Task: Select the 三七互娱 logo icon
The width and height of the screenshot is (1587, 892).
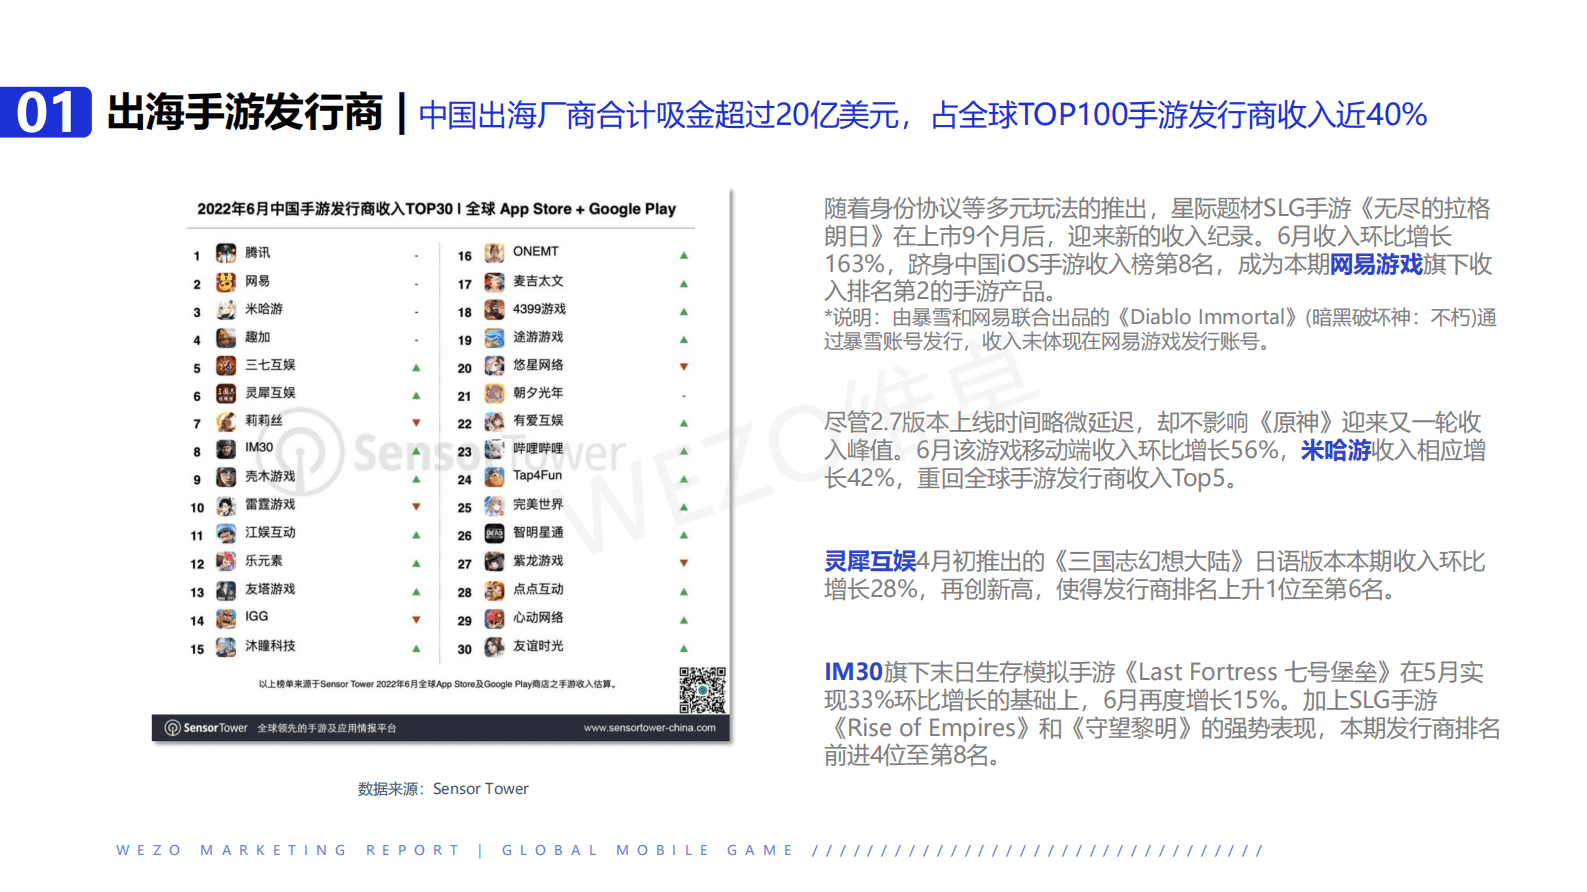Action: [x=227, y=366]
